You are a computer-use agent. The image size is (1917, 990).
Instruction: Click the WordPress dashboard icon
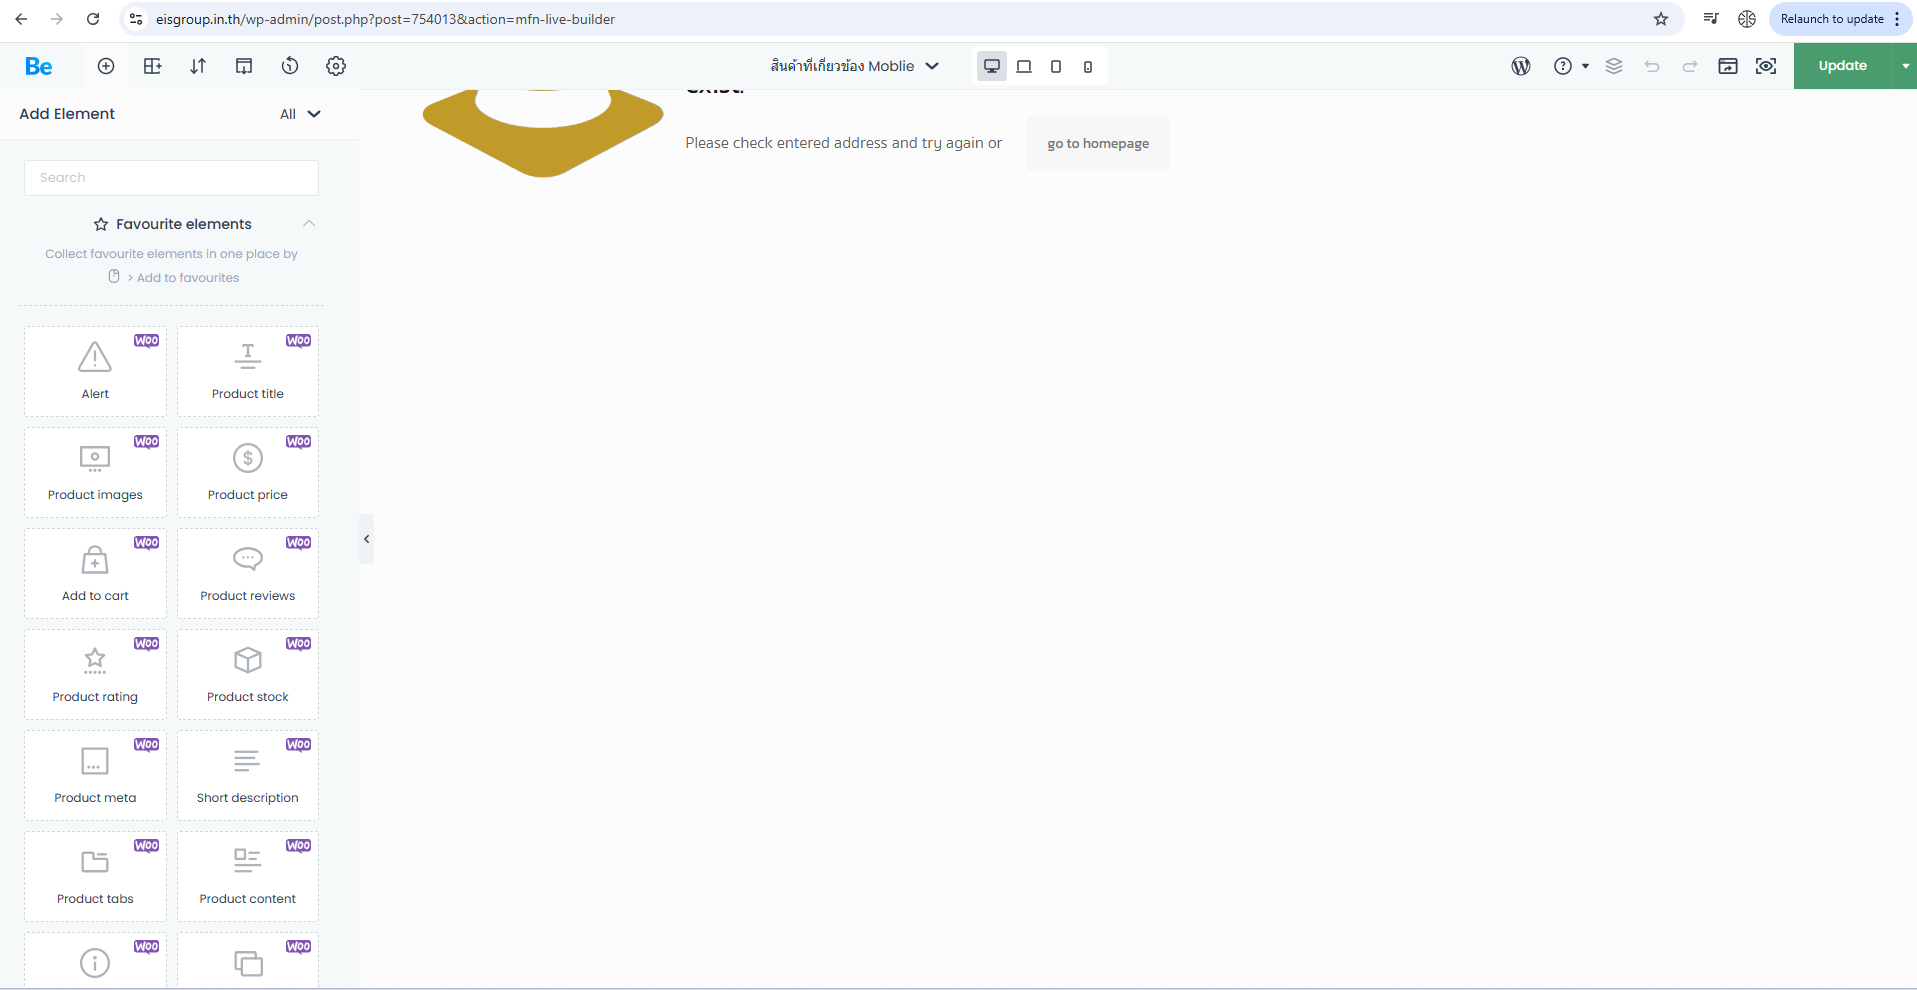(x=1520, y=66)
